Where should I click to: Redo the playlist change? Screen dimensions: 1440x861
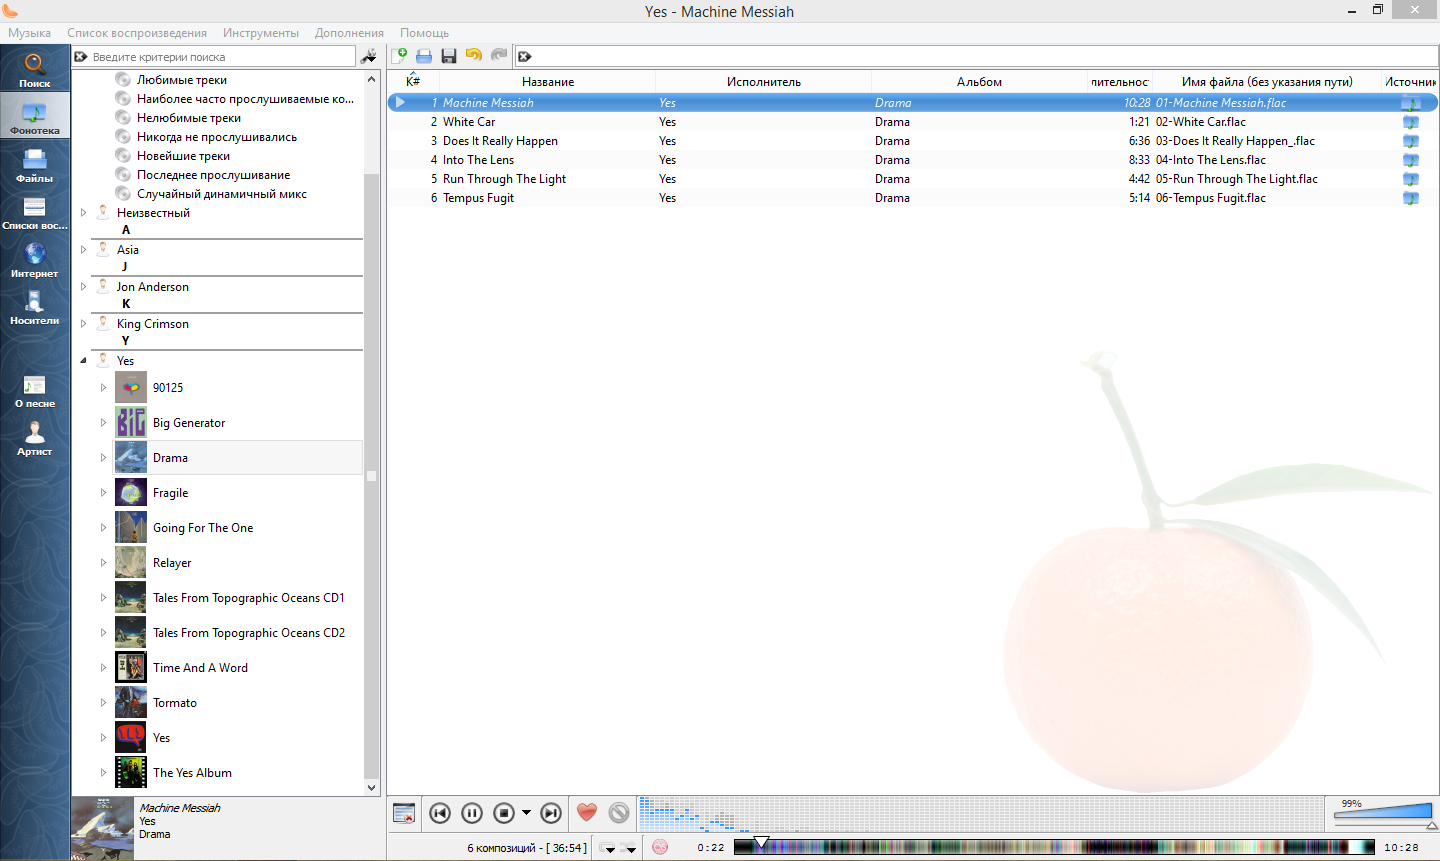[499, 56]
